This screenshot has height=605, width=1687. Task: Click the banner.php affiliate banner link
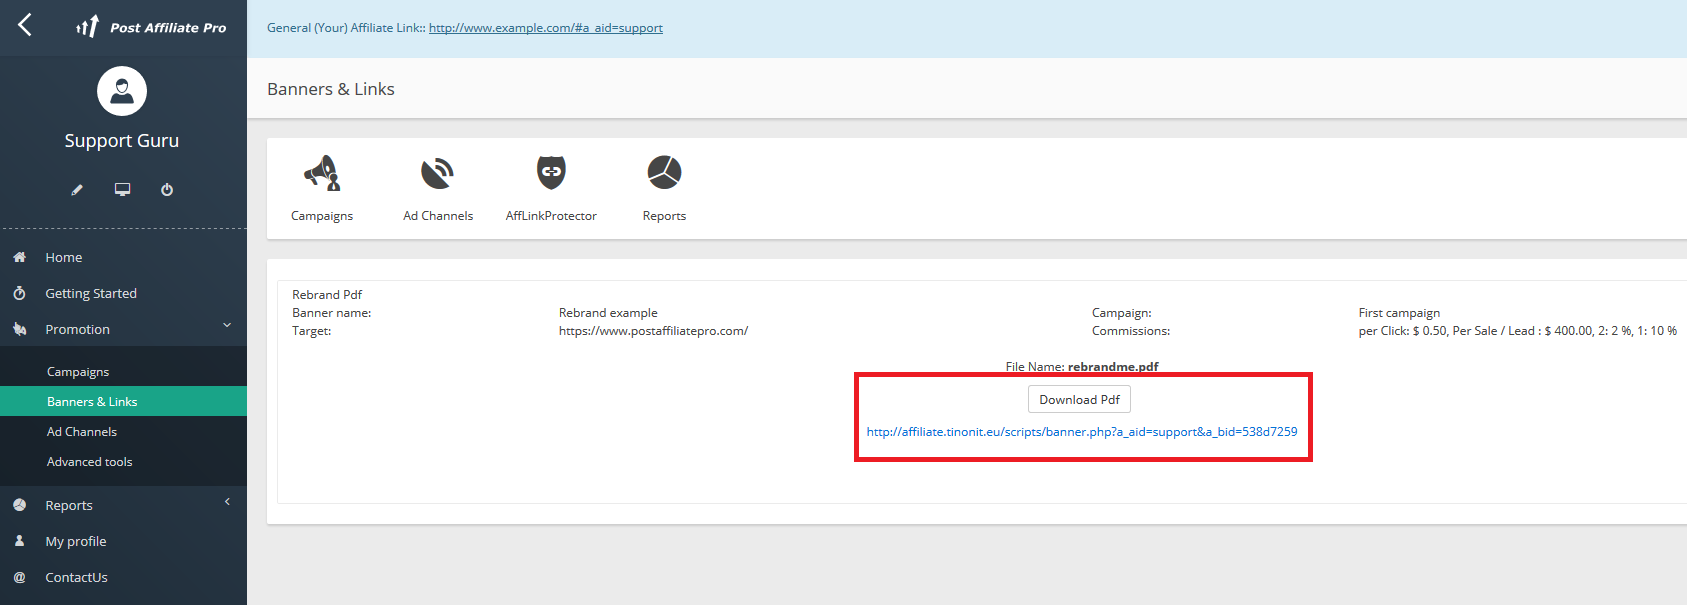coord(1081,432)
